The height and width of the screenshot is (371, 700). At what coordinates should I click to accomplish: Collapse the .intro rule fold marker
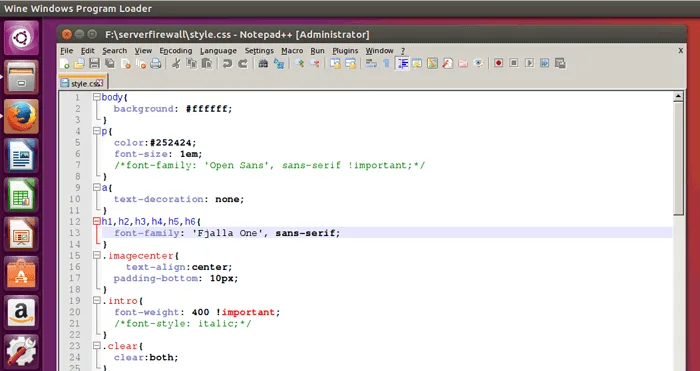click(96, 300)
